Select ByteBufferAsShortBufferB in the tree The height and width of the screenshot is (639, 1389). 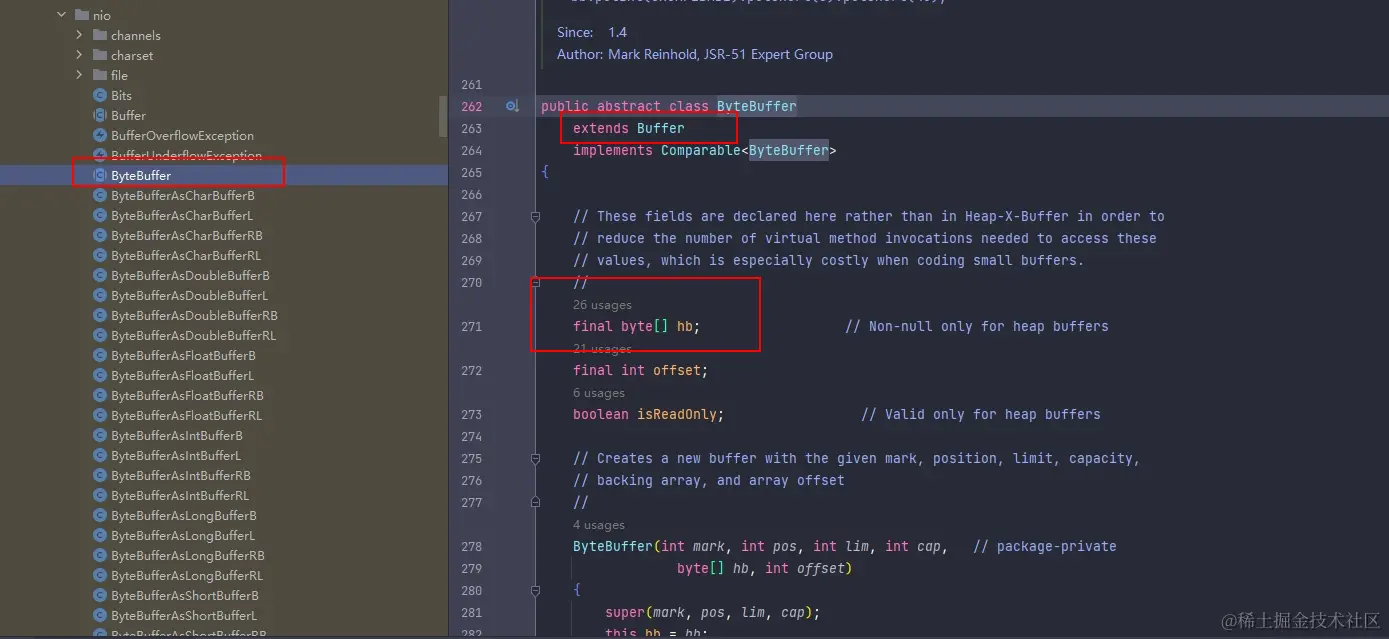coord(185,595)
